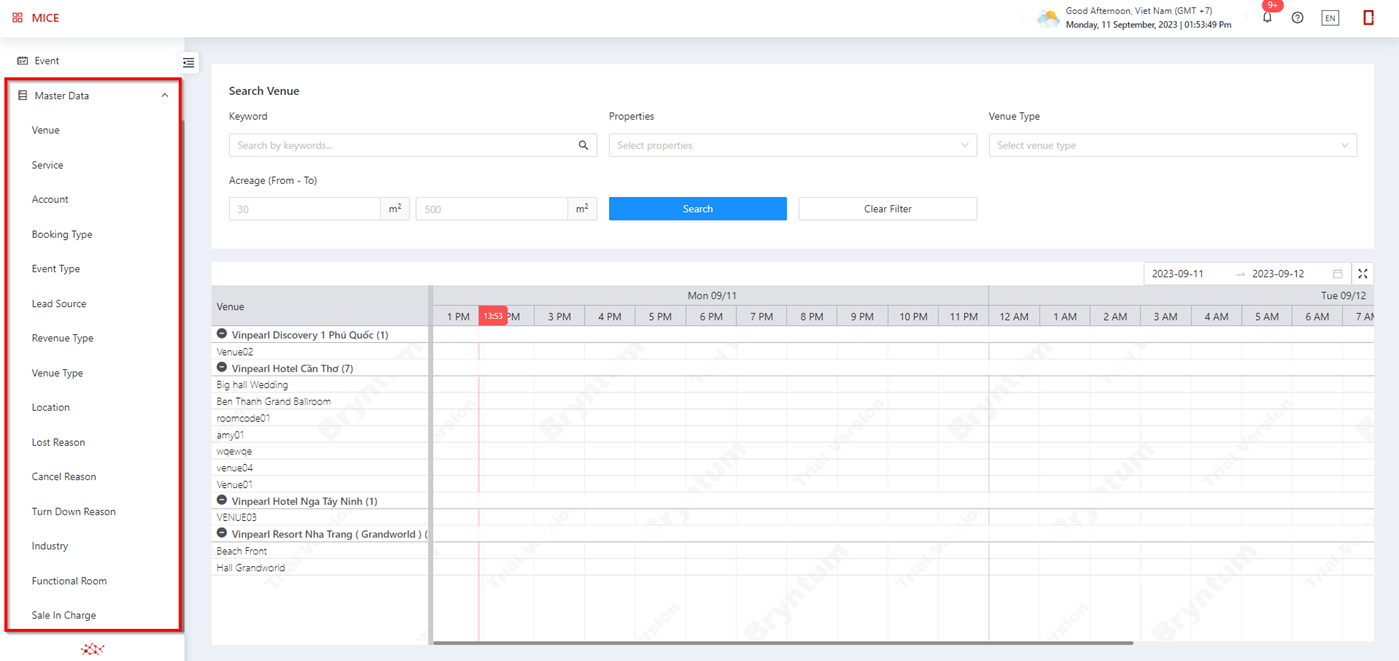Screen dimensions: 1399x661
Task: Collapse the Vinpearl Discovery 1 Phú Quốc group
Action: pos(222,334)
